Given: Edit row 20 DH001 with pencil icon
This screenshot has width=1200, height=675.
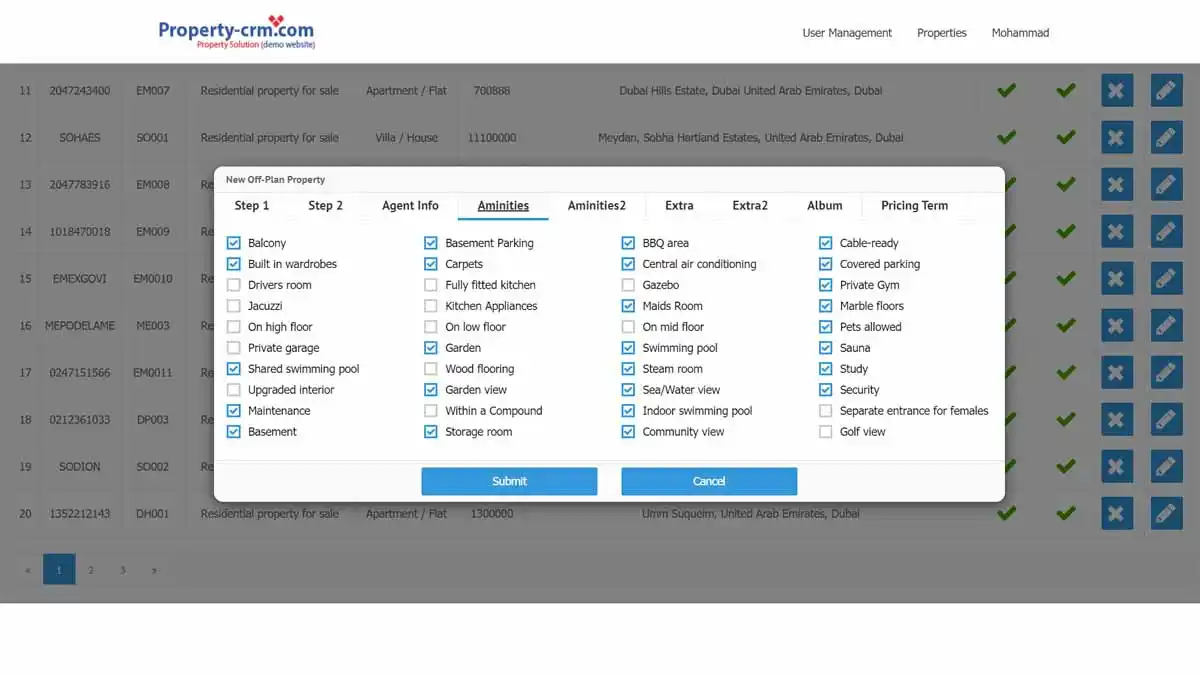Looking at the screenshot, I should coord(1166,513).
